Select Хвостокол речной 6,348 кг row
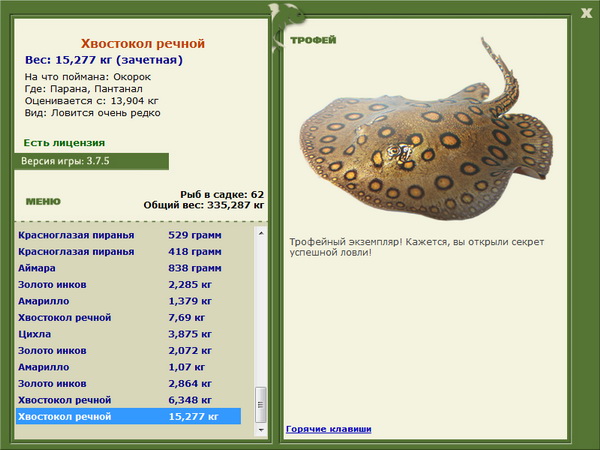This screenshot has height=450, width=600. click(128, 399)
